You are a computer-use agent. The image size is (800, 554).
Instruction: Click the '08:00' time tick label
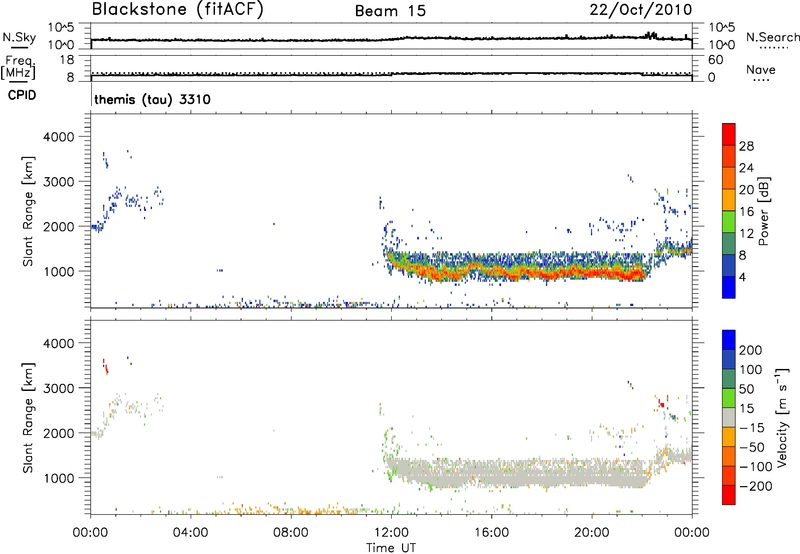click(291, 533)
